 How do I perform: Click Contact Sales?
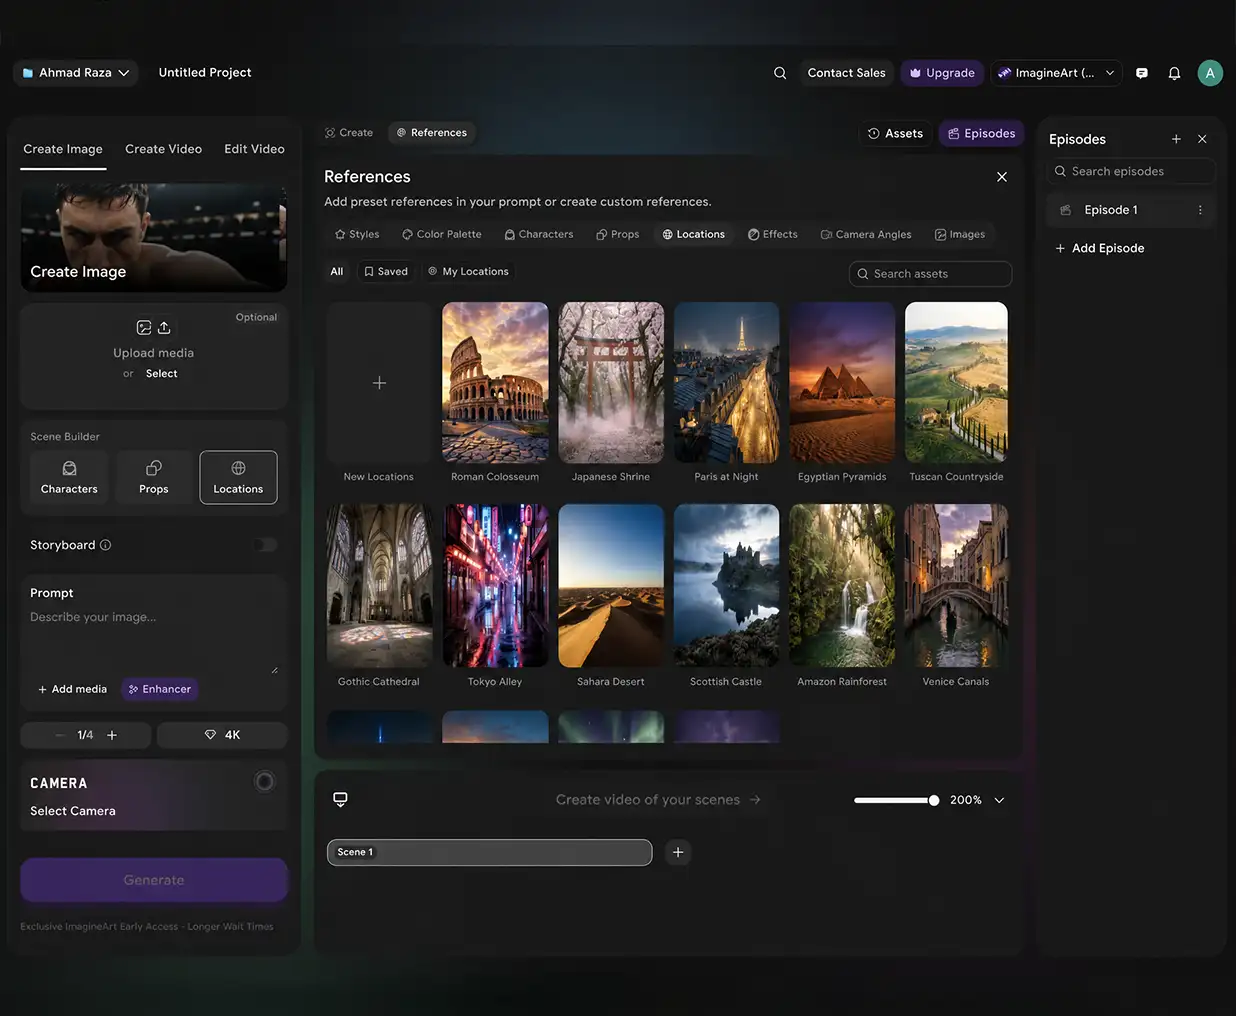(x=846, y=73)
